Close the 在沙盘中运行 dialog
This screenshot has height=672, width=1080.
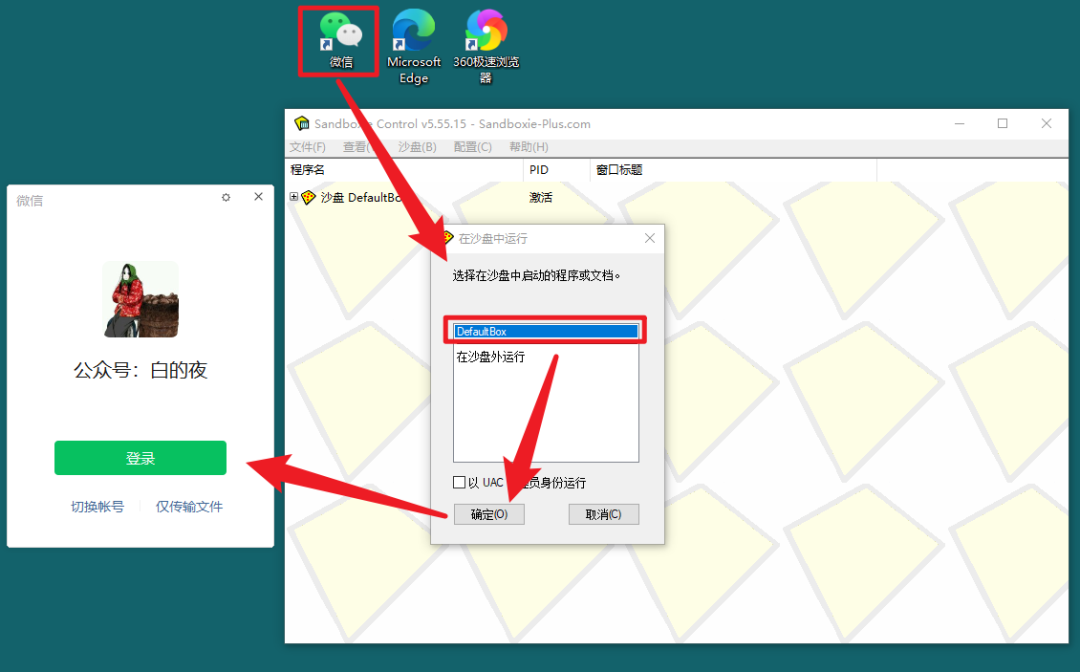[649, 239]
